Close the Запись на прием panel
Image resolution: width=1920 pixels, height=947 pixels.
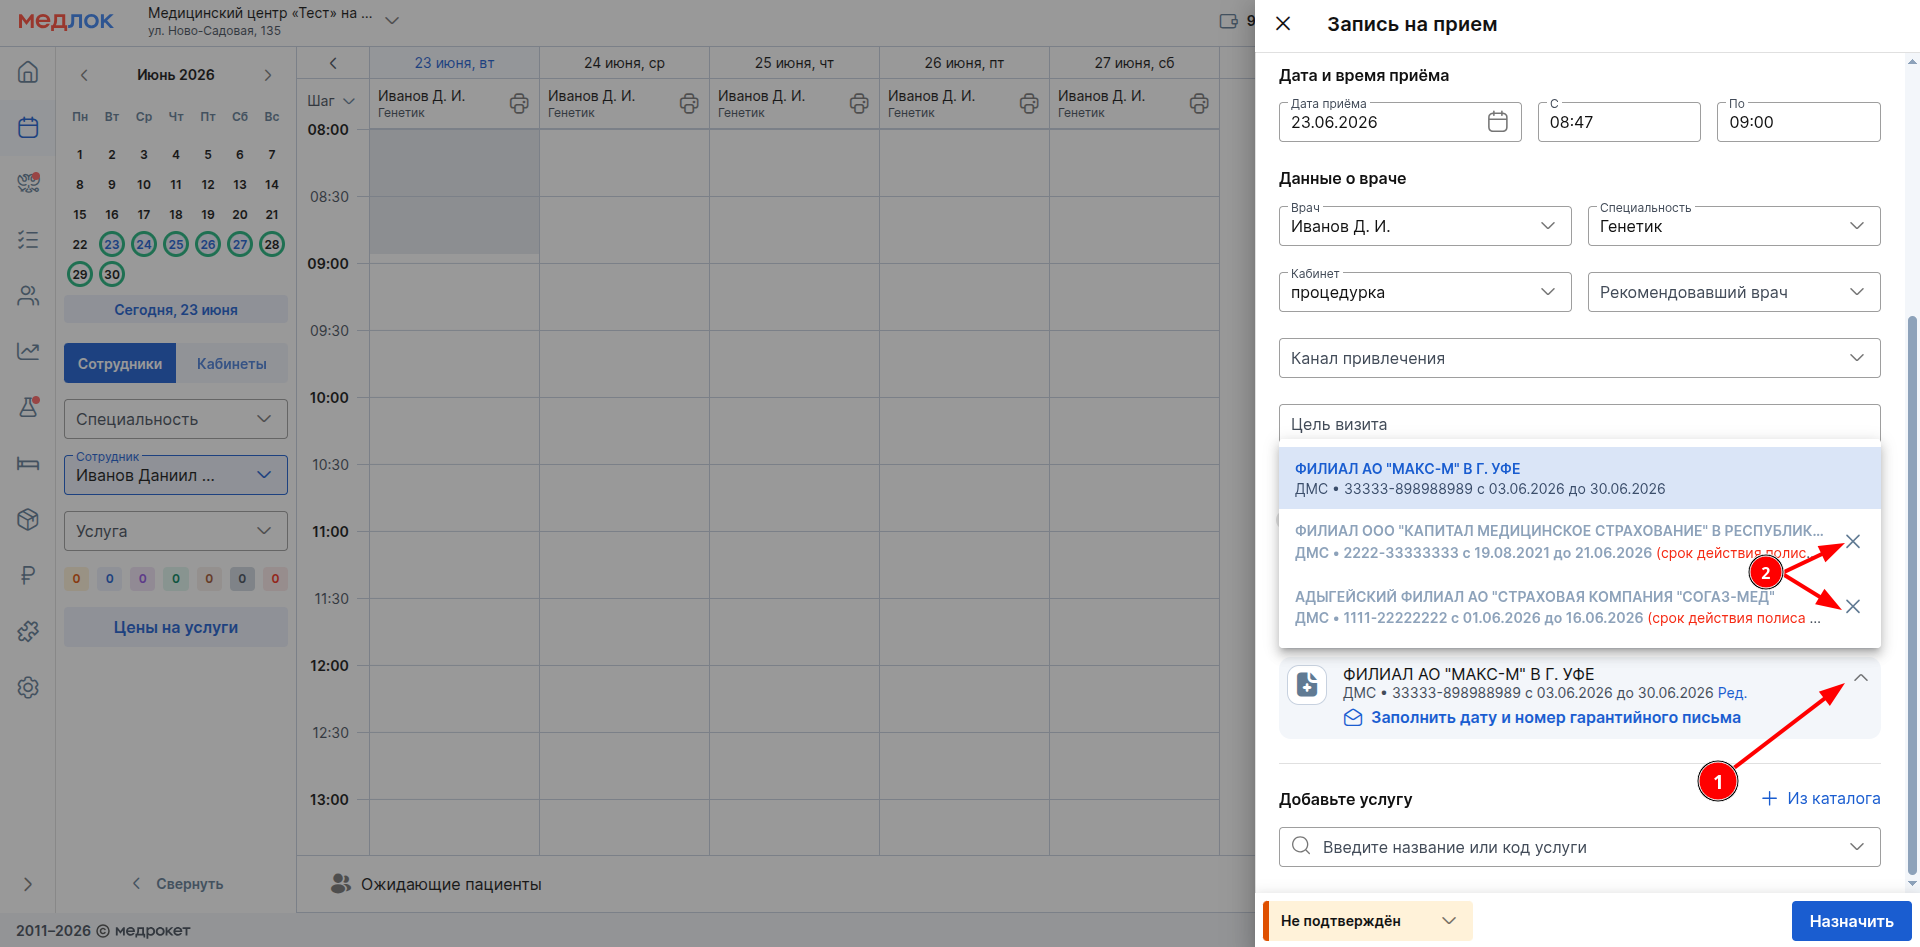click(1283, 23)
